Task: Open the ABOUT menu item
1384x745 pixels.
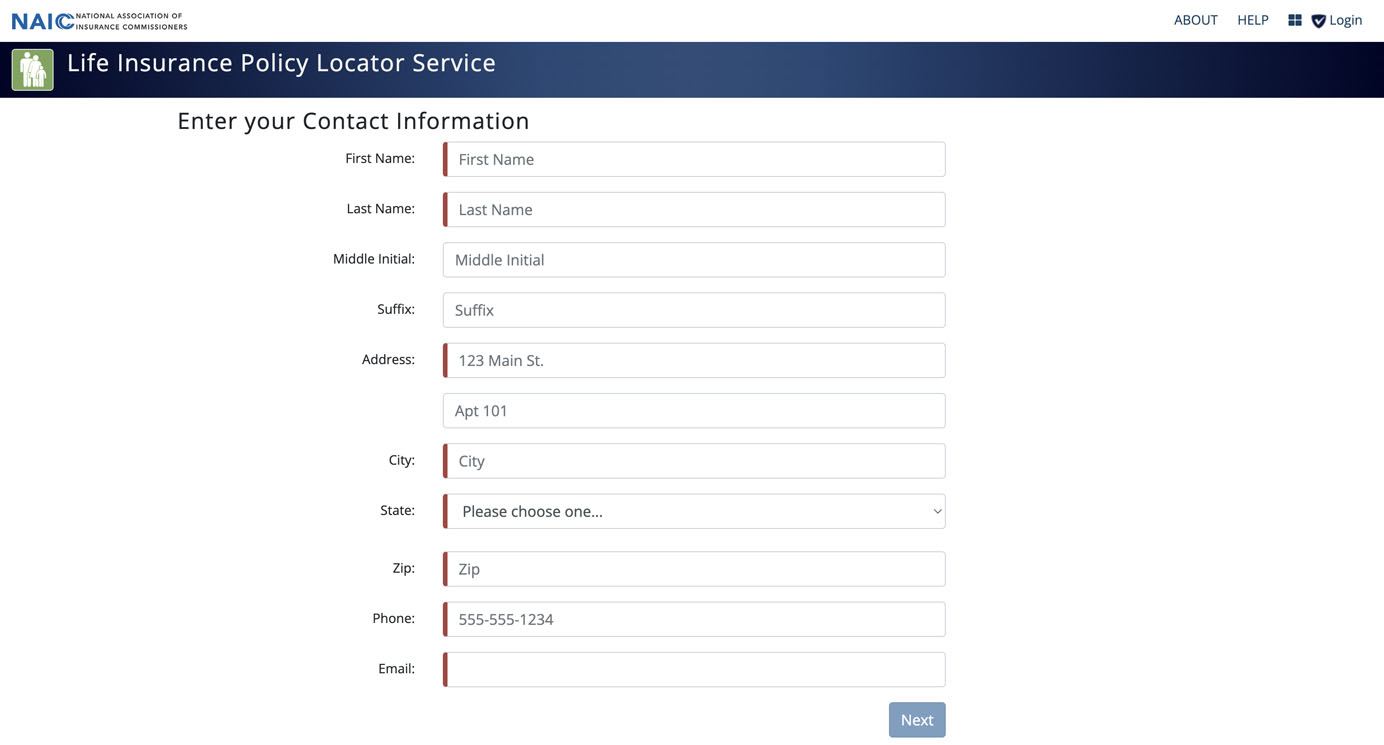Action: pyautogui.click(x=1195, y=20)
